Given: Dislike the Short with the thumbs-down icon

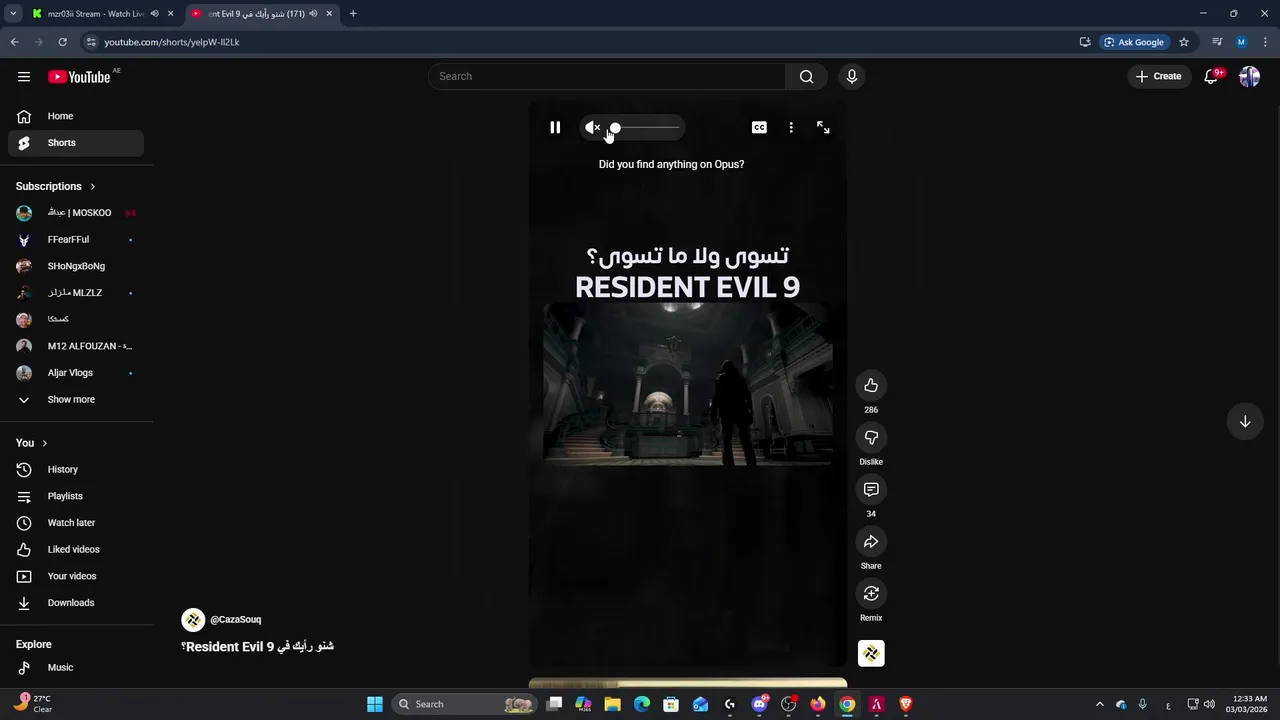Looking at the screenshot, I should tap(871, 437).
